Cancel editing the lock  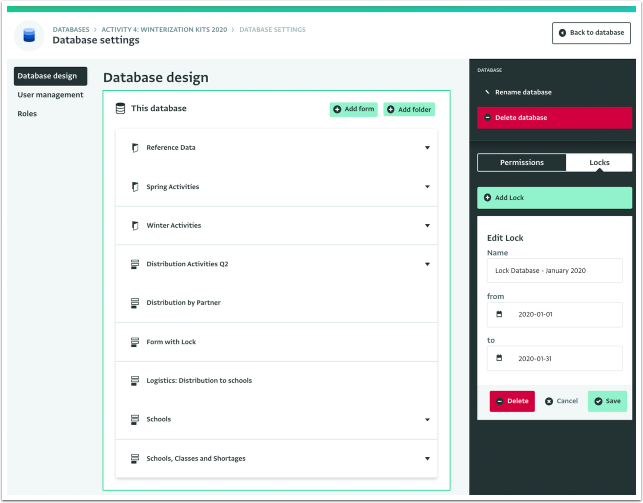pos(561,401)
